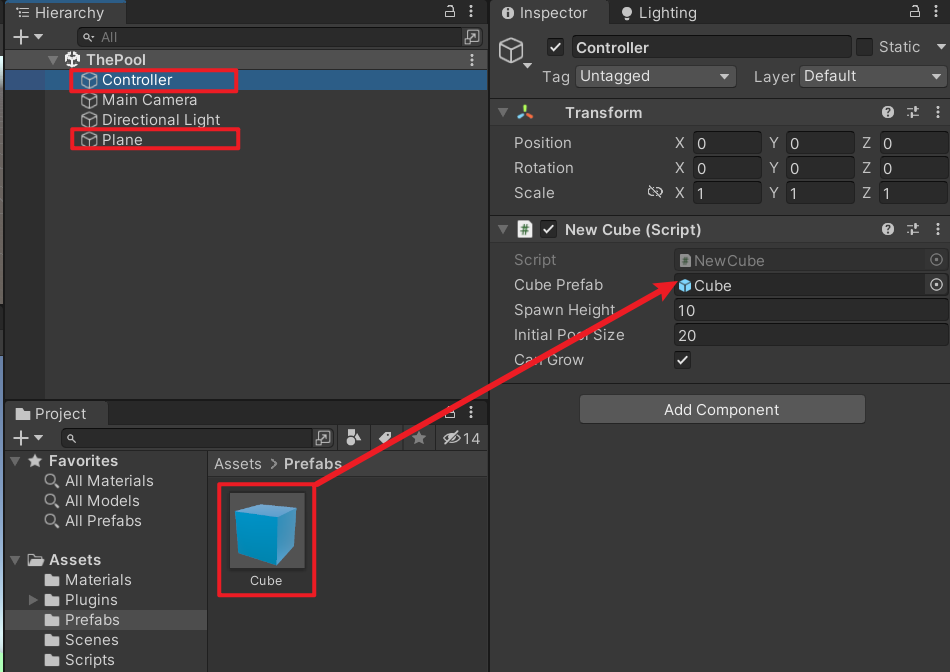The height and width of the screenshot is (672, 950).
Task: Open the Hierarchy create dropdown arrow
Action: (39, 37)
